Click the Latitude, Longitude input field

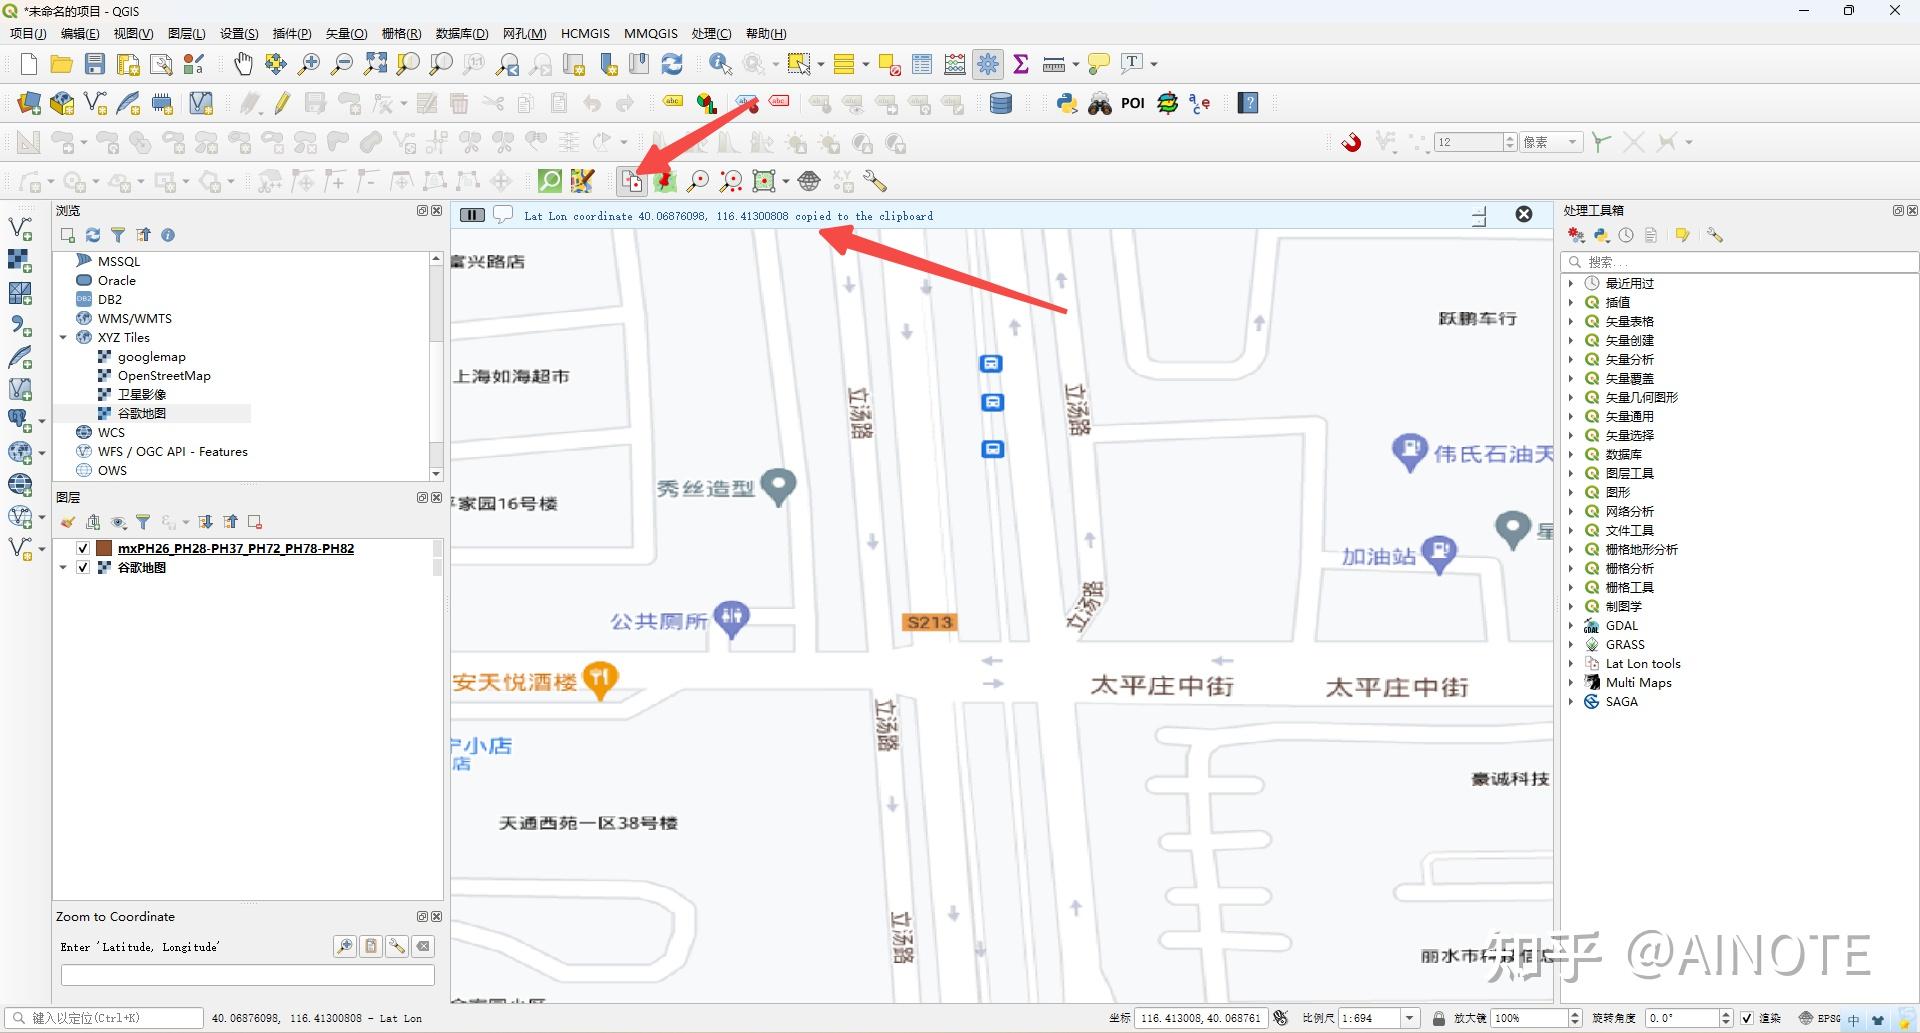click(248, 975)
